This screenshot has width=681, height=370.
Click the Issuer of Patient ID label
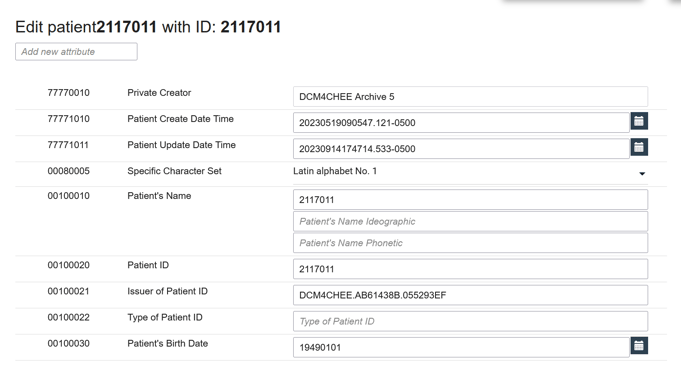coord(167,291)
